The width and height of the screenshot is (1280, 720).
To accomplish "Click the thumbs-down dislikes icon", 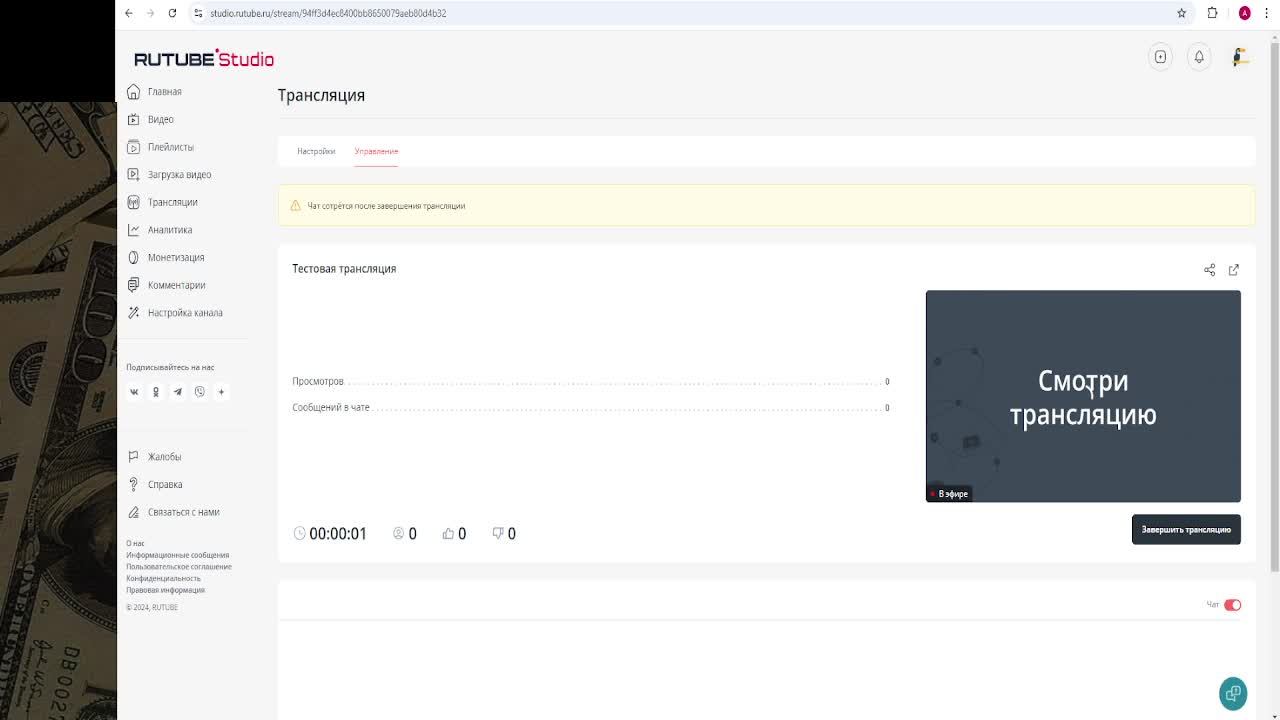I will tap(498, 533).
